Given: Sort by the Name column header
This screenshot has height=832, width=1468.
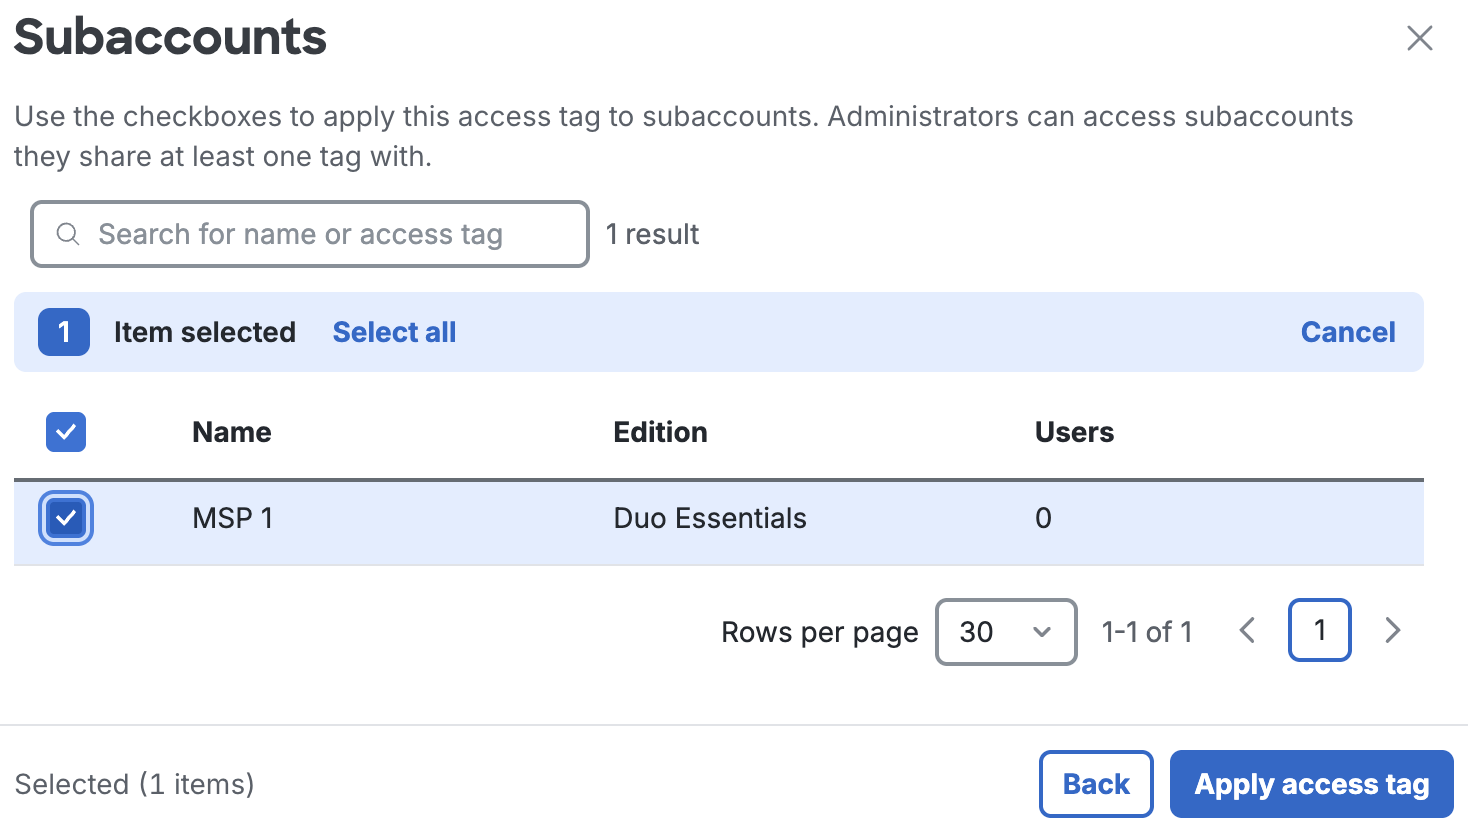Looking at the screenshot, I should 231,432.
